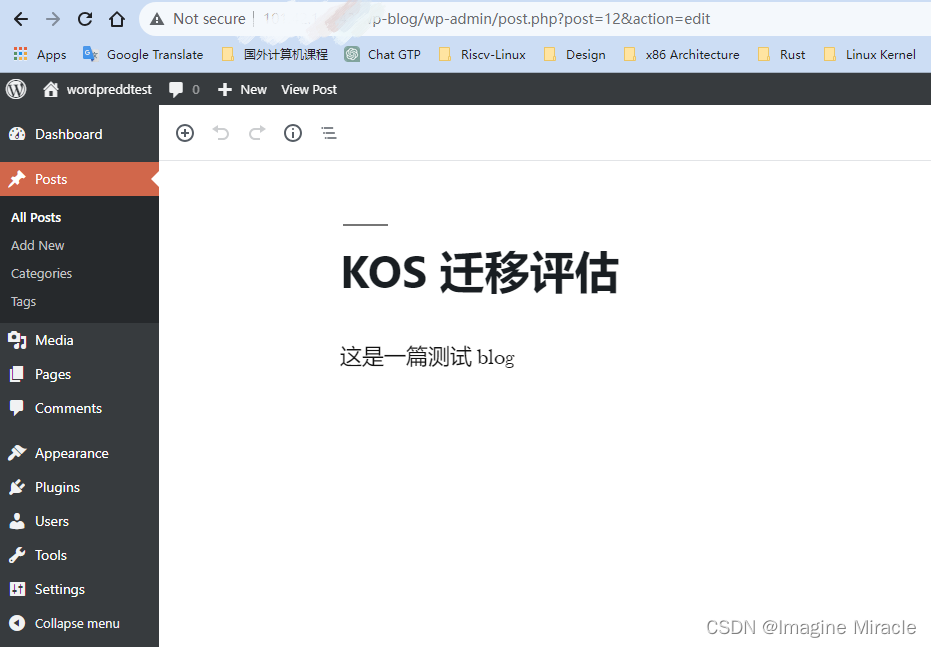This screenshot has height=647, width=931.
Task: Open the block navigation list icon
Action: pyautogui.click(x=329, y=133)
